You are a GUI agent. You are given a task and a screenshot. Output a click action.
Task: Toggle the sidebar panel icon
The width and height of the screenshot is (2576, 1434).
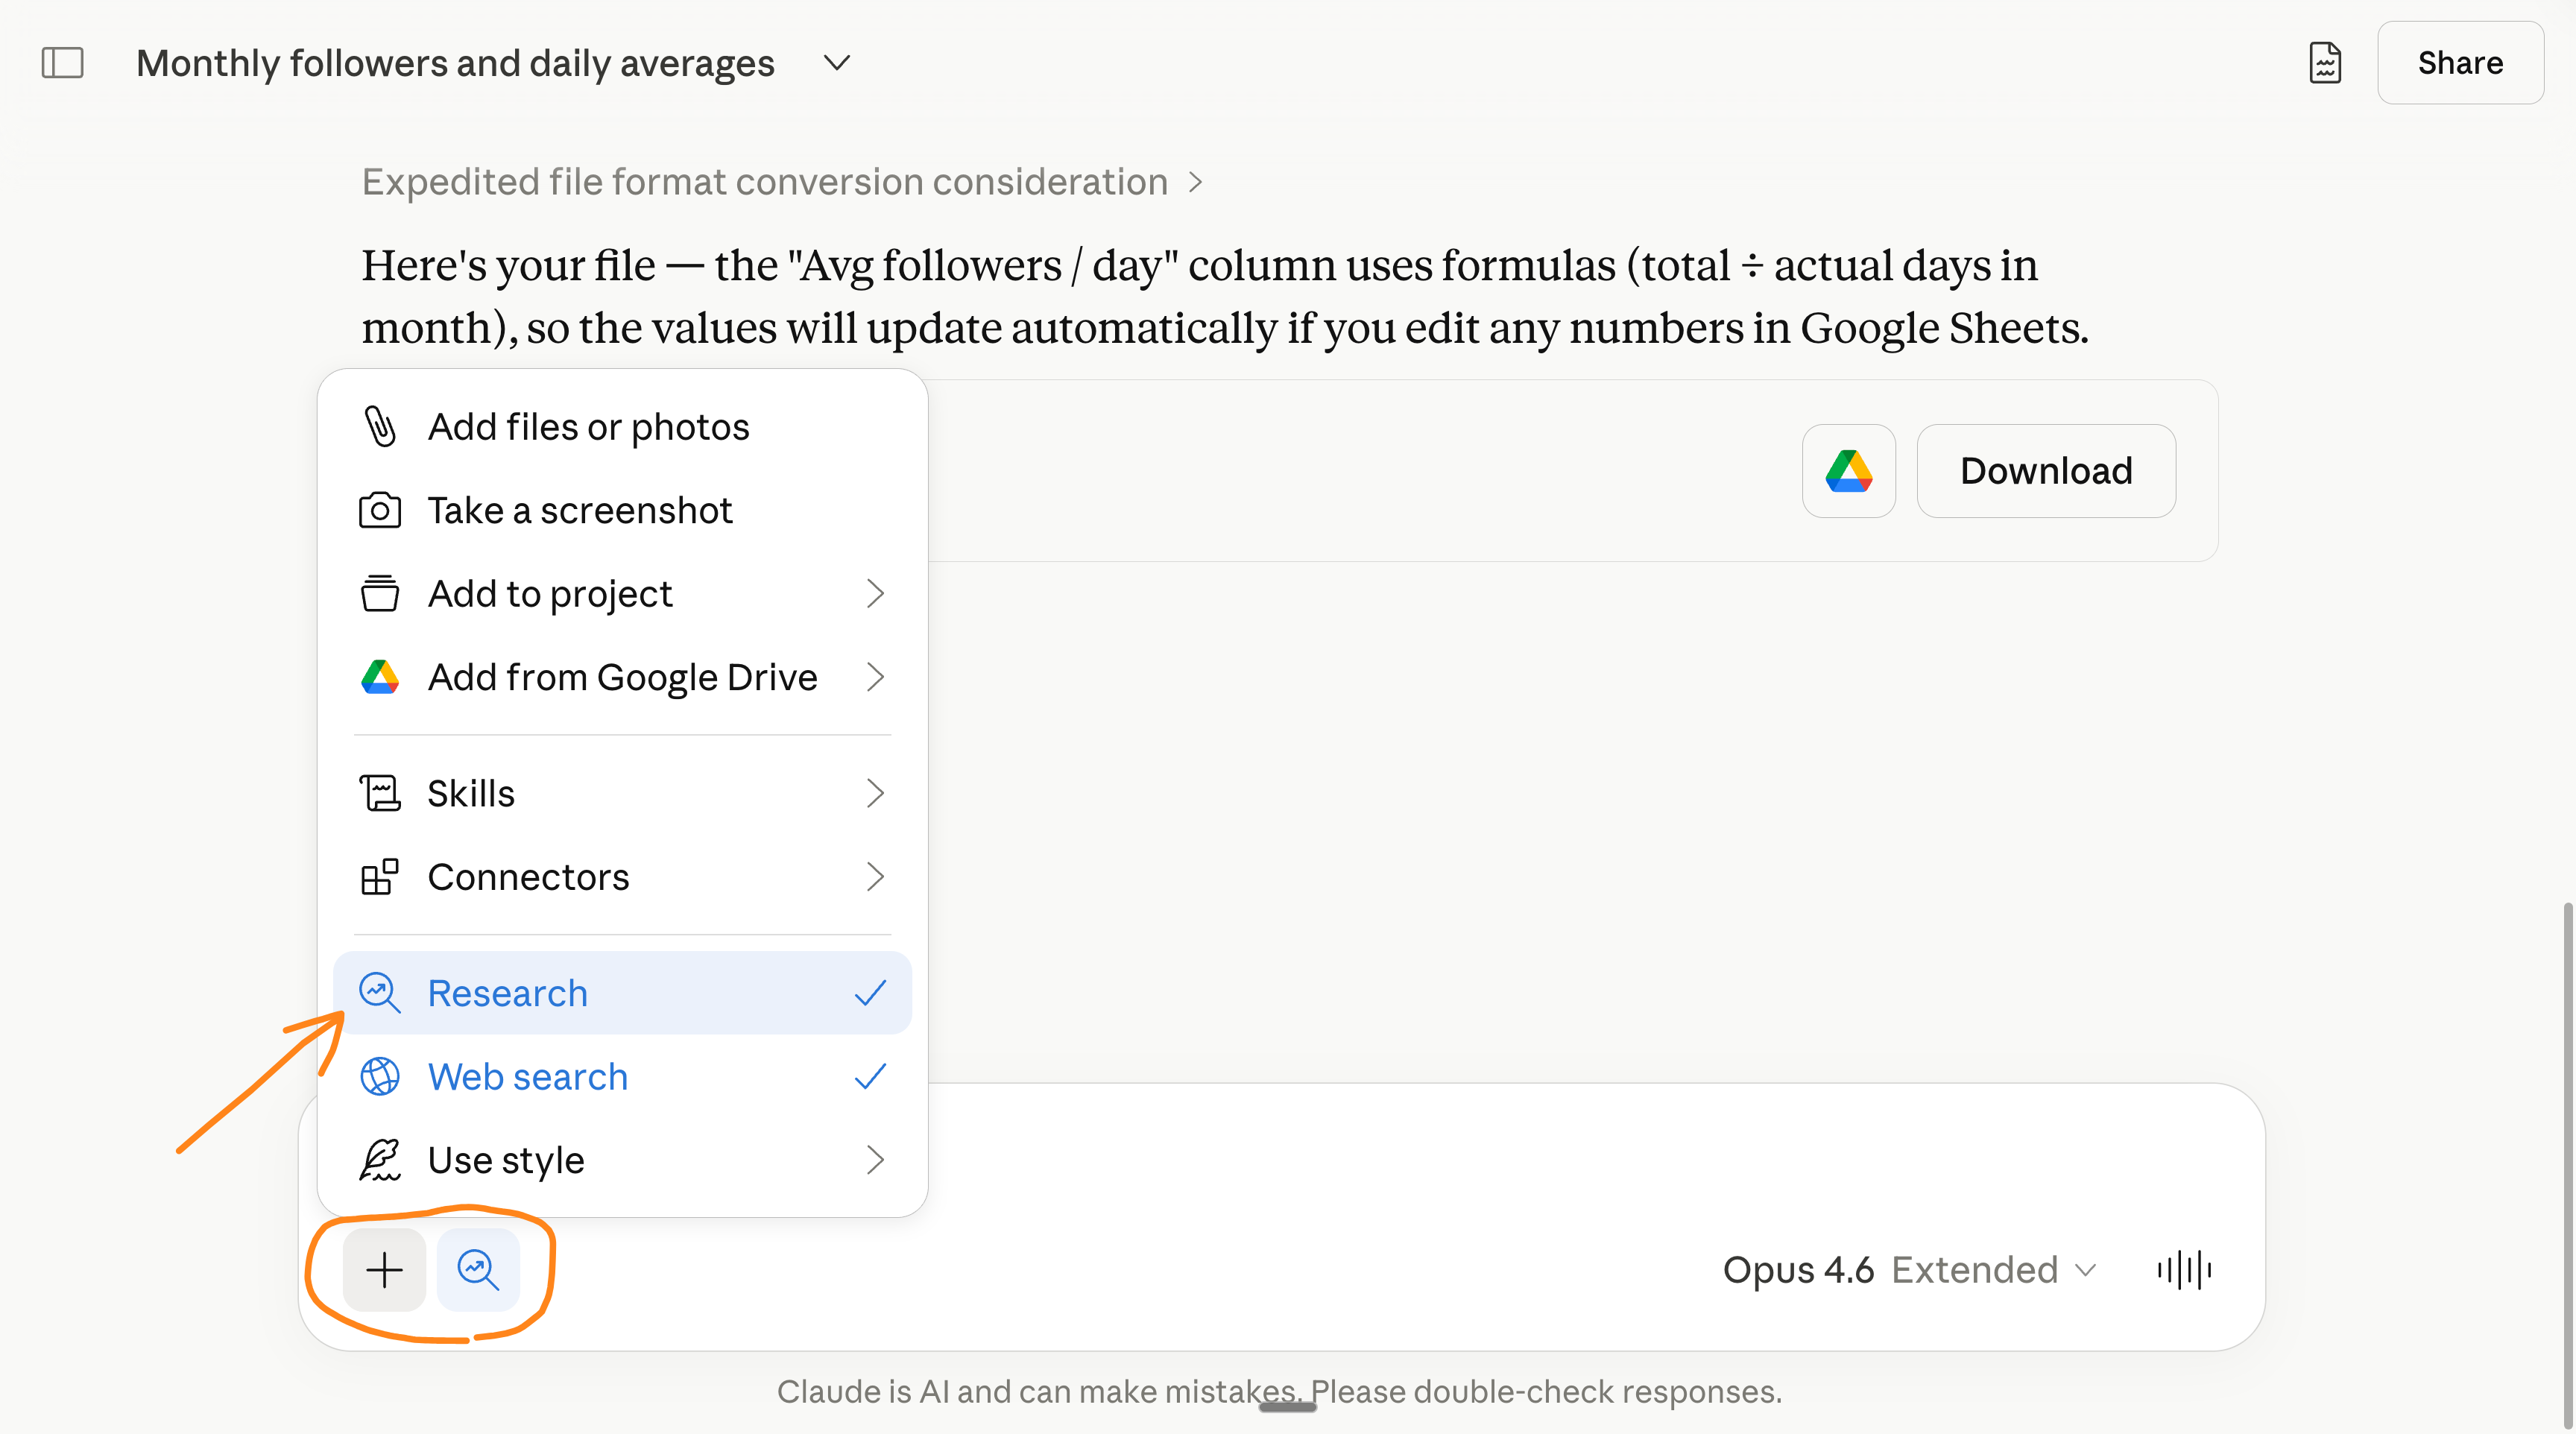click(62, 63)
